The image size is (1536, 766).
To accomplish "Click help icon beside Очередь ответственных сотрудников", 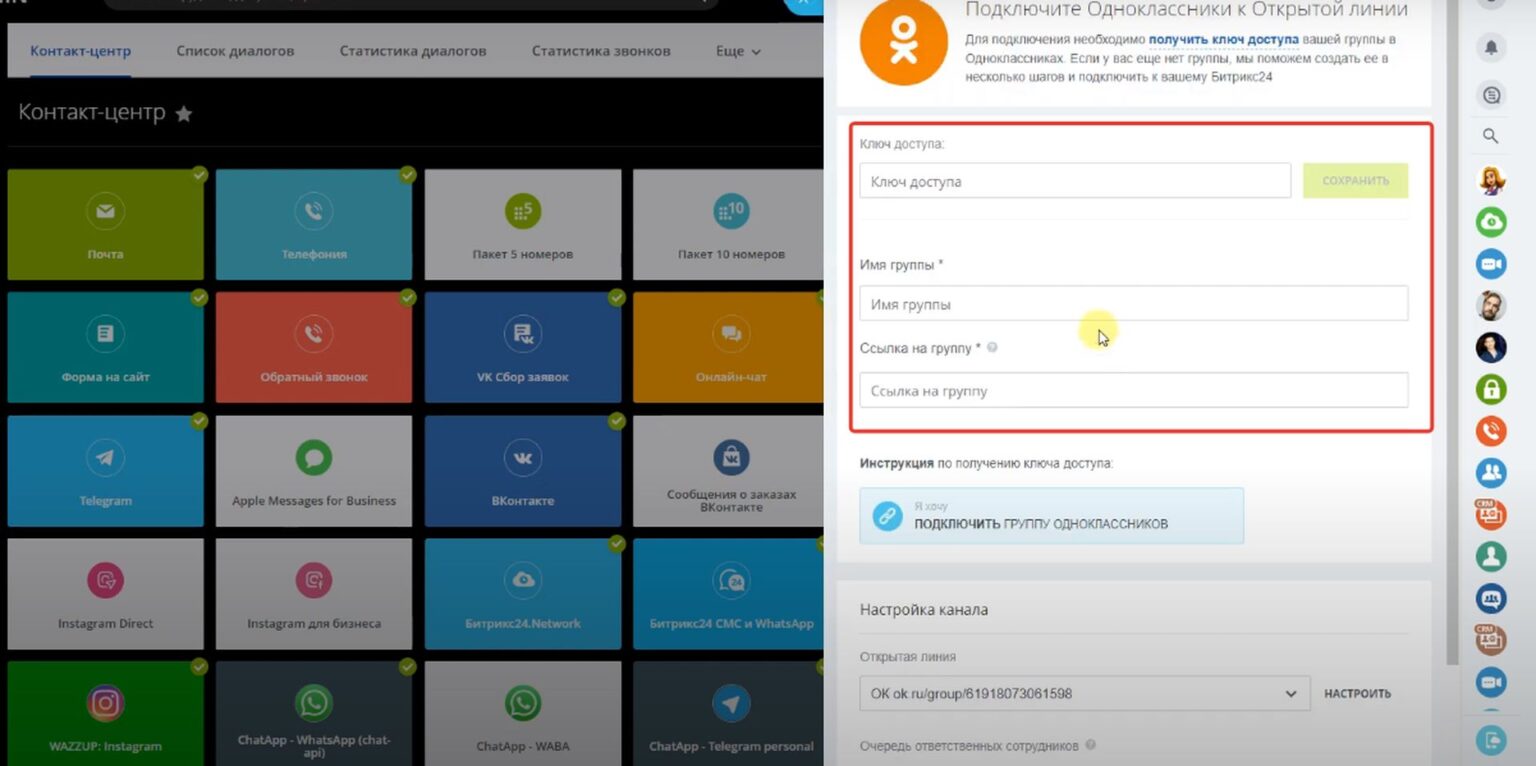I will (x=1090, y=745).
